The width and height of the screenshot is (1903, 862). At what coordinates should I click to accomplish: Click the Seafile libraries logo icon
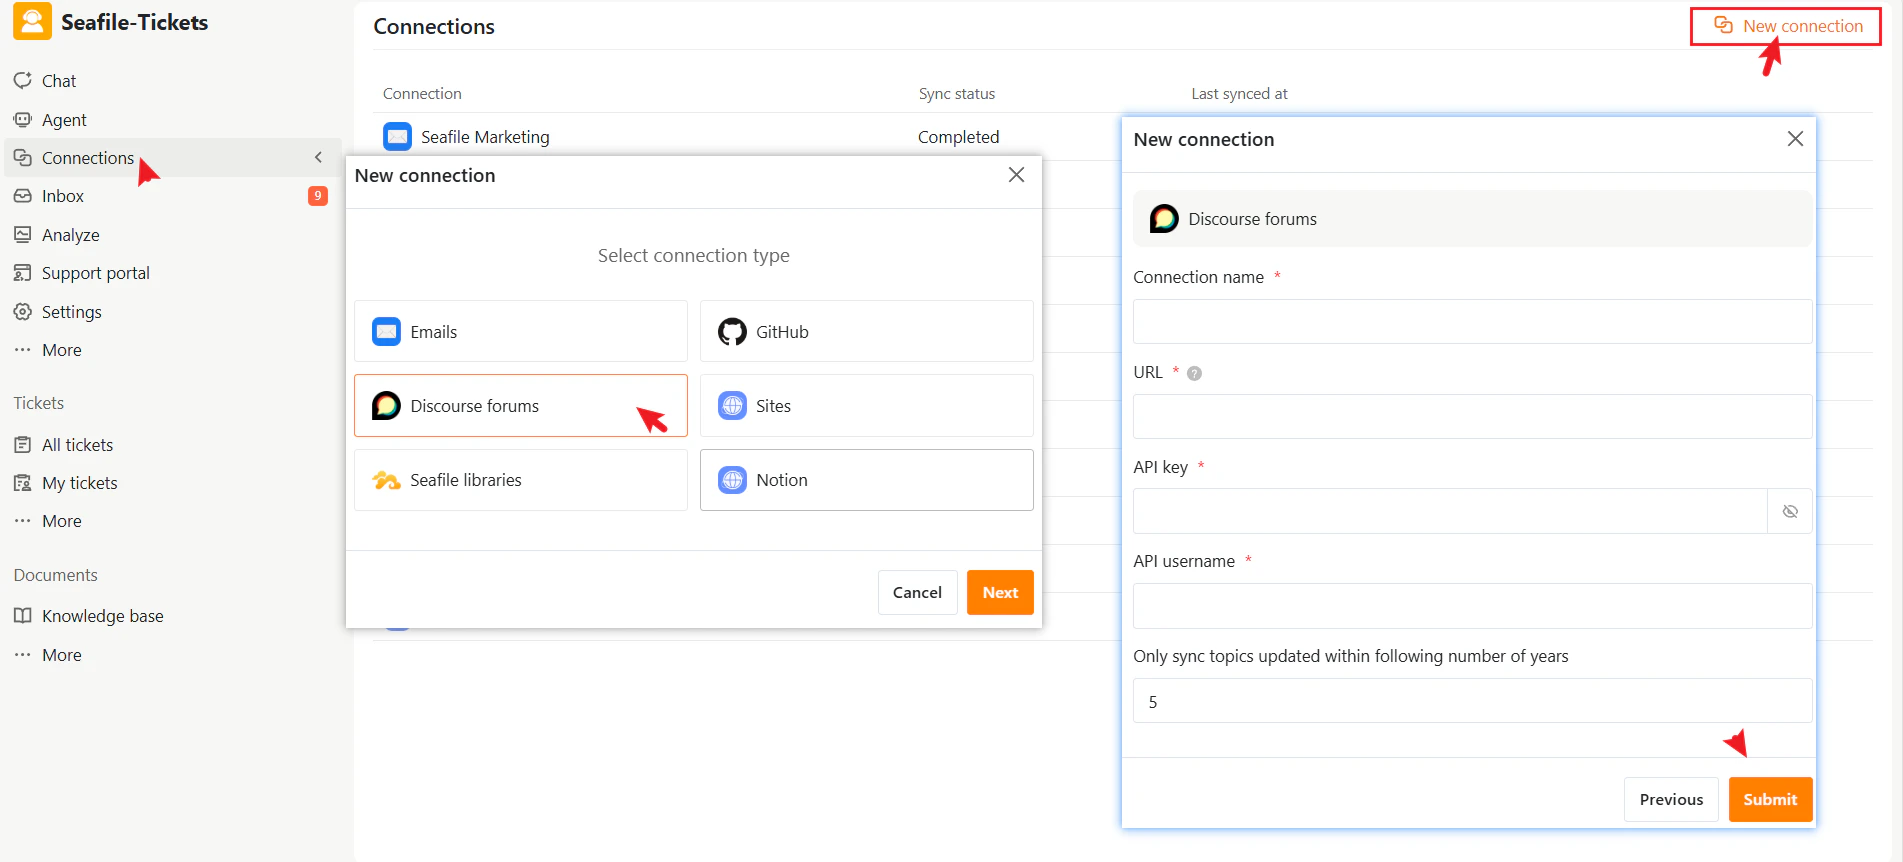pyautogui.click(x=386, y=480)
